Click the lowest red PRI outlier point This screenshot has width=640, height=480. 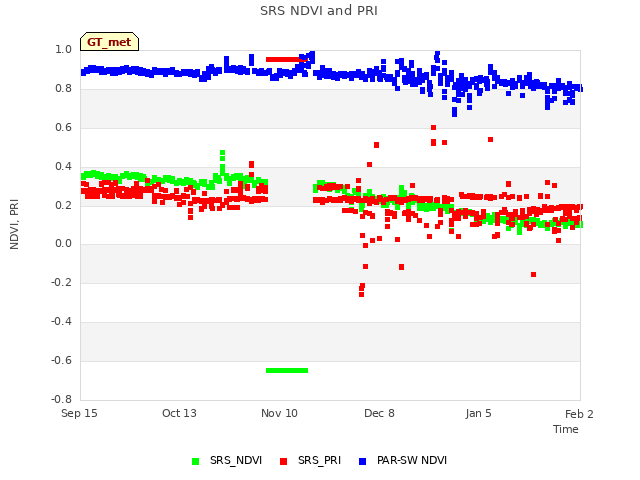pos(361,294)
